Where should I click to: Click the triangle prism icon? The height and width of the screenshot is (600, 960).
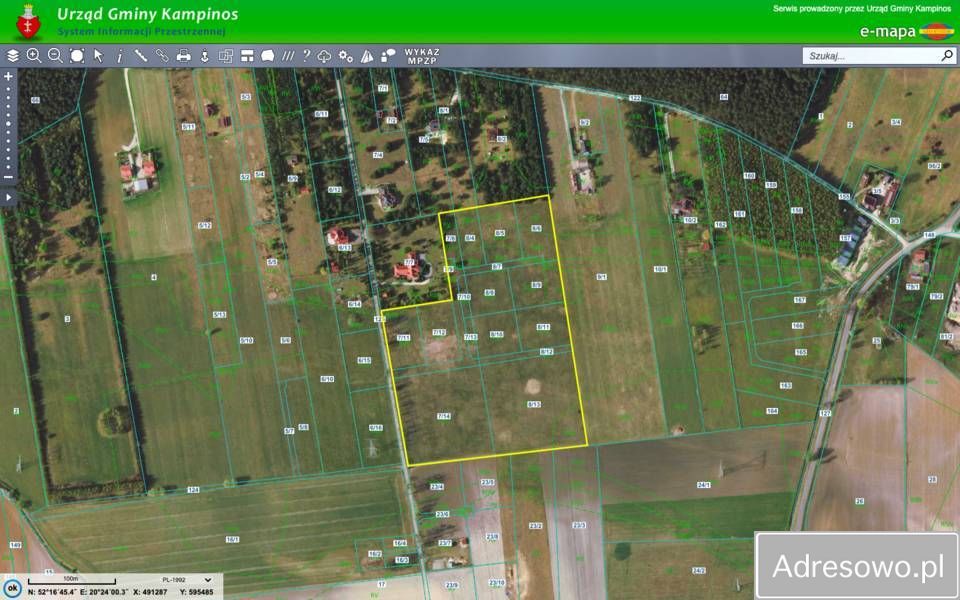coord(367,56)
